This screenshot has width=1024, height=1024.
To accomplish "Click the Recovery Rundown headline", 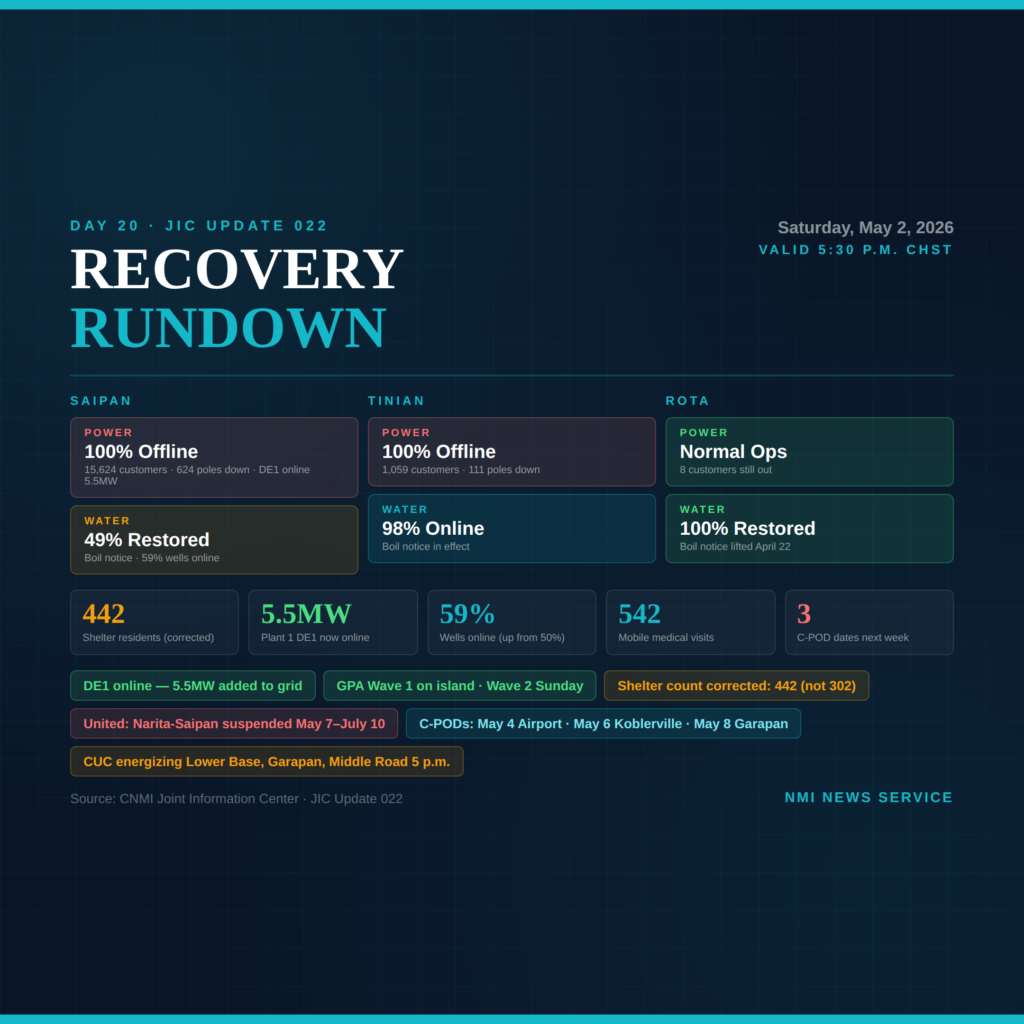I will pos(236,298).
